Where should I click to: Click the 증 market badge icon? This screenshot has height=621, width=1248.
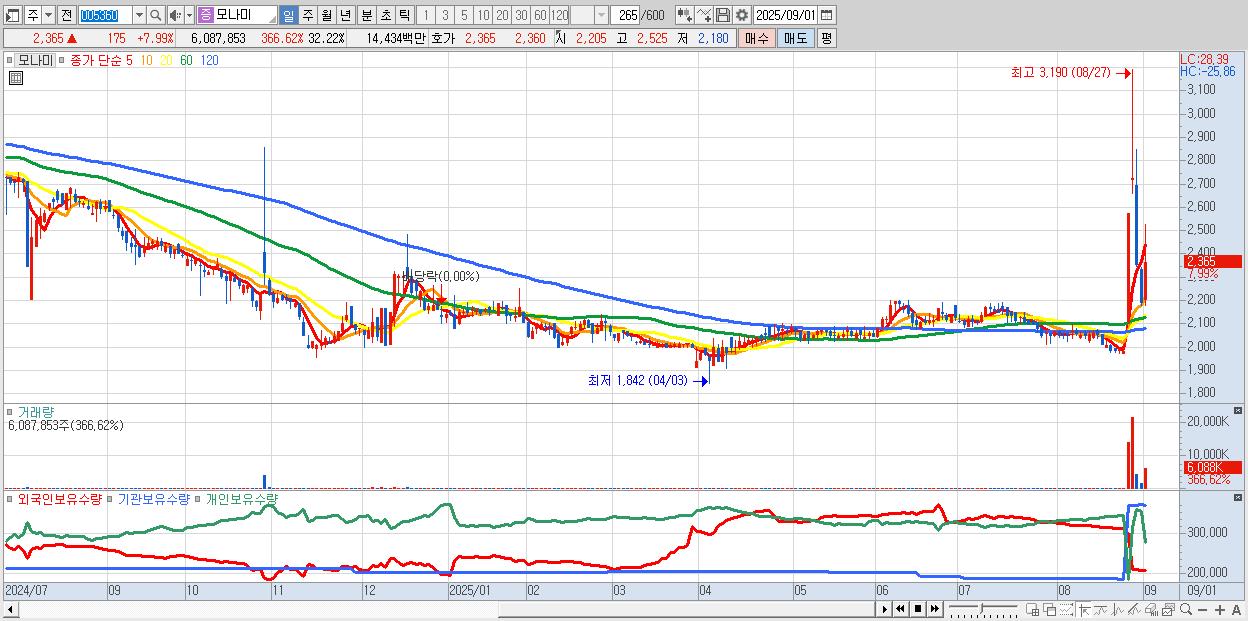(205, 15)
